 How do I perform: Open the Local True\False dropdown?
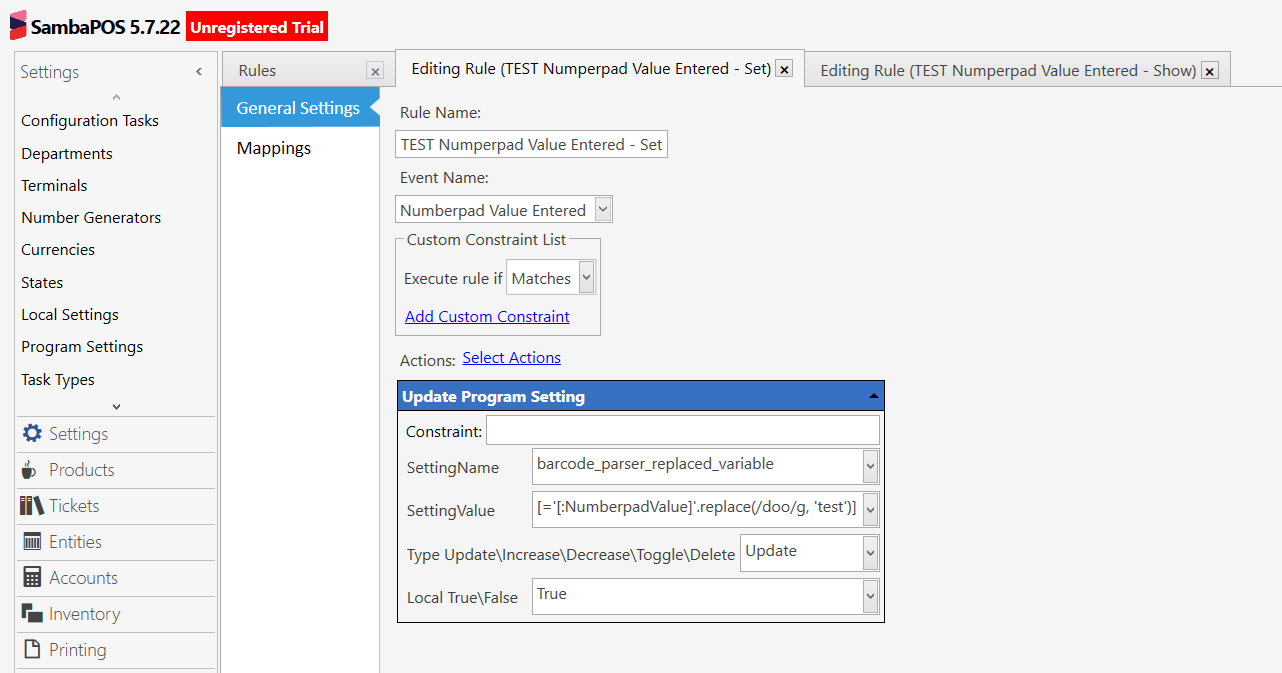[x=870, y=597]
